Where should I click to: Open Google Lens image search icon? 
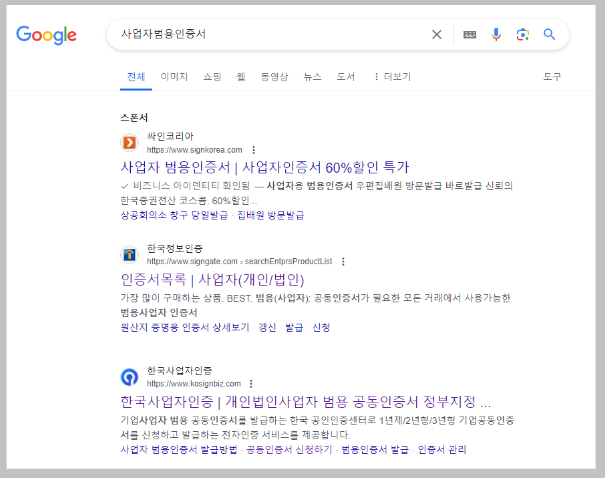click(522, 35)
